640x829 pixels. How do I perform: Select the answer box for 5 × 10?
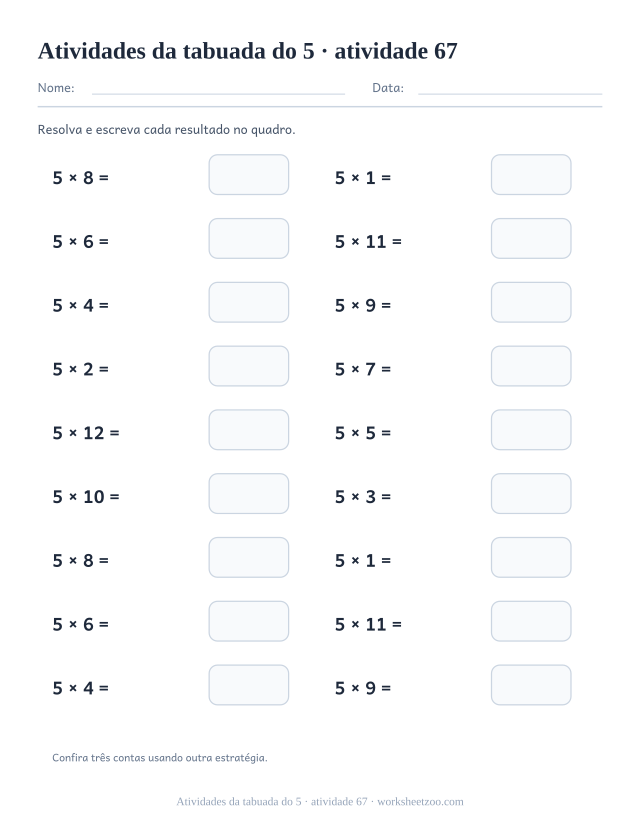pyautogui.click(x=248, y=494)
